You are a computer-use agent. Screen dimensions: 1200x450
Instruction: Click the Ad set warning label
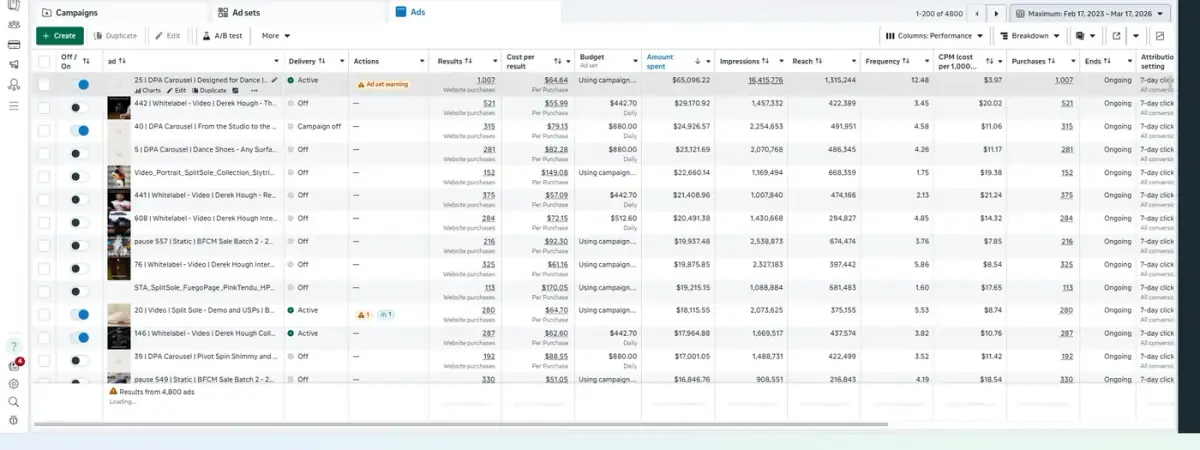click(x=383, y=85)
